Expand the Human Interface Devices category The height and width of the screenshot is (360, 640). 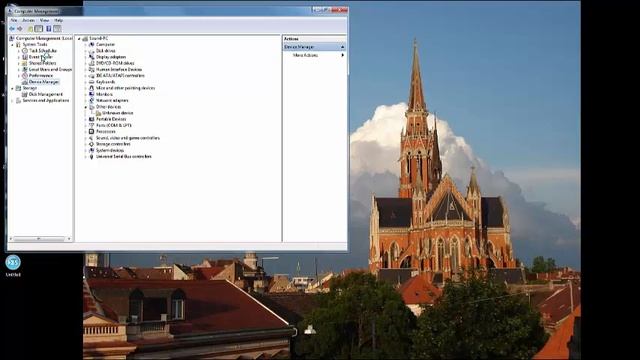pos(86,69)
